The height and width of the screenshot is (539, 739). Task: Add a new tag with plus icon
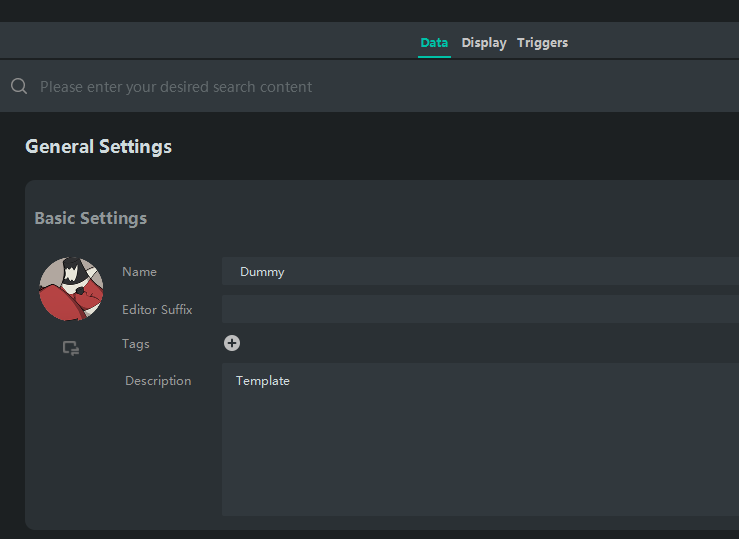pos(232,343)
